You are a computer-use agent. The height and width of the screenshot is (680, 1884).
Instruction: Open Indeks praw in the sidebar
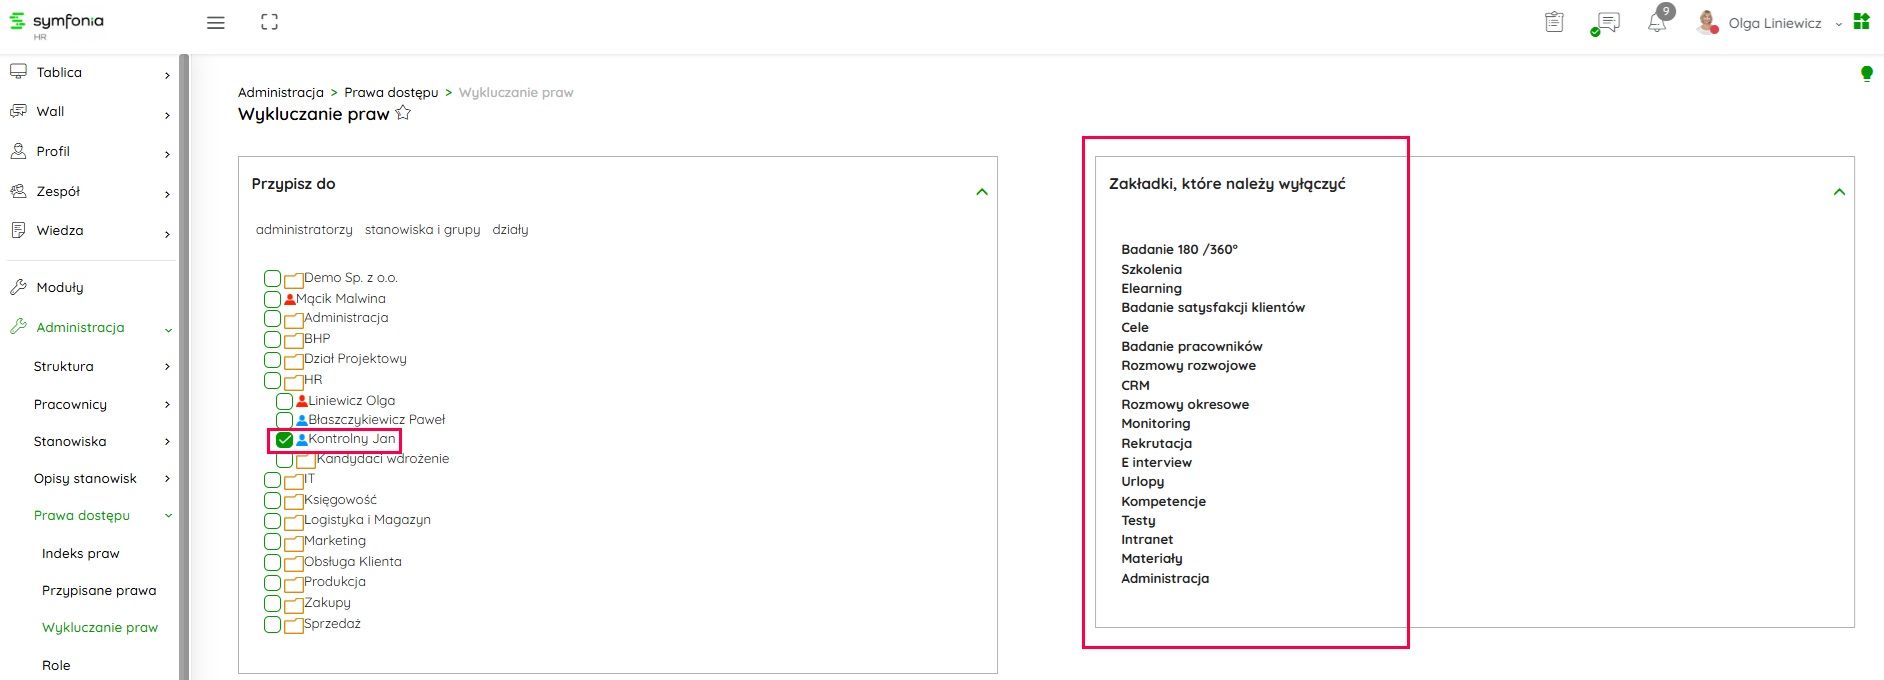pyautogui.click(x=80, y=553)
